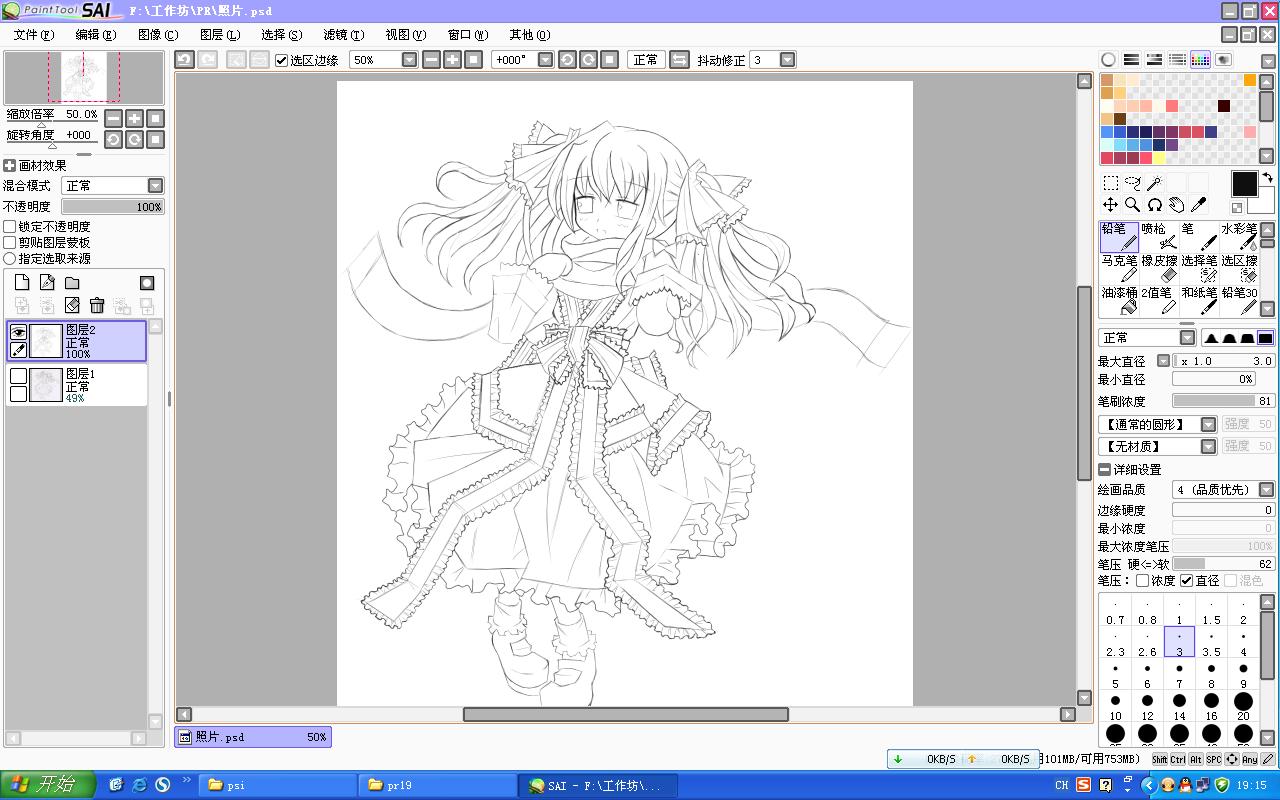1280x800 pixels.
Task: Select the 铅笔 pencil tool
Action: (x=1119, y=237)
